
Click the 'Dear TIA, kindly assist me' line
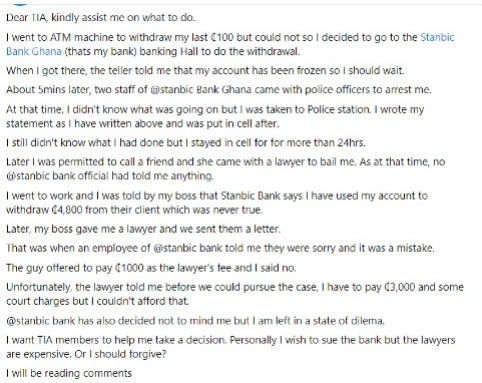[100, 17]
